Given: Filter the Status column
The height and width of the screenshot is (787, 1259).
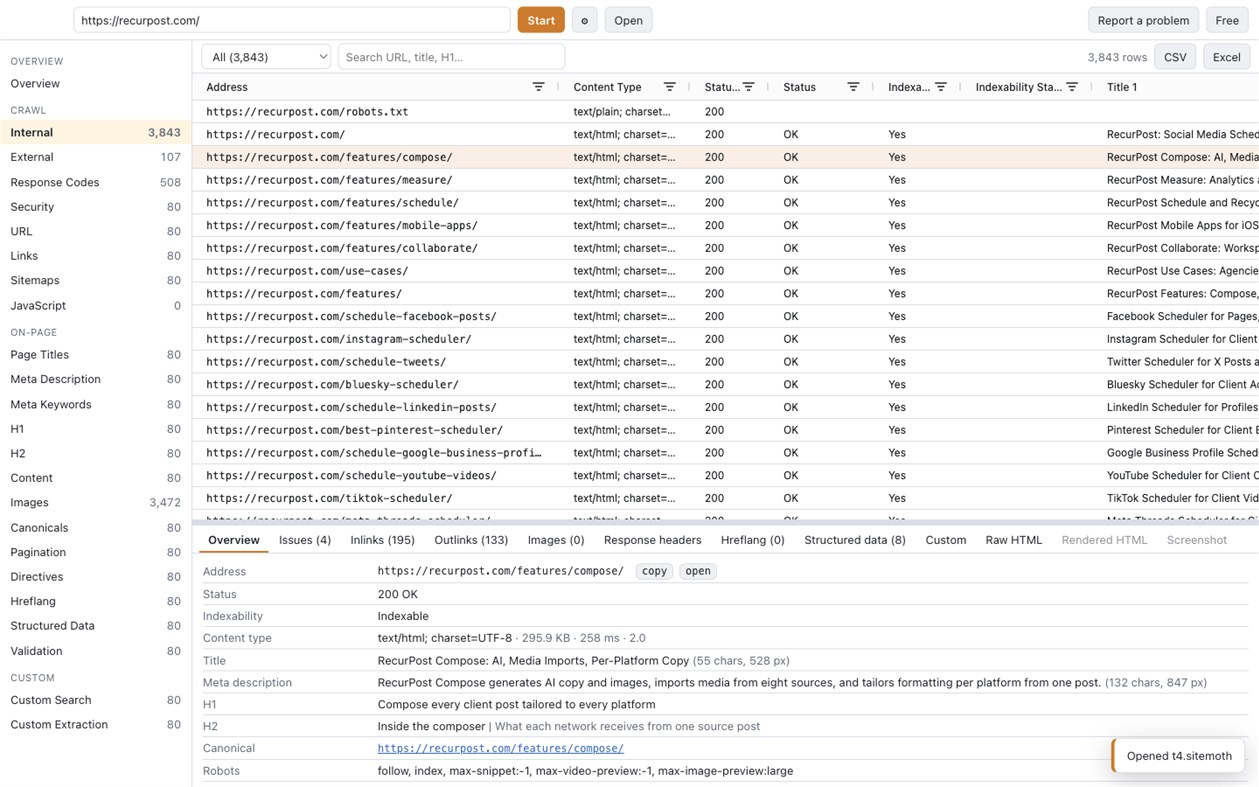Looking at the screenshot, I should [x=853, y=87].
